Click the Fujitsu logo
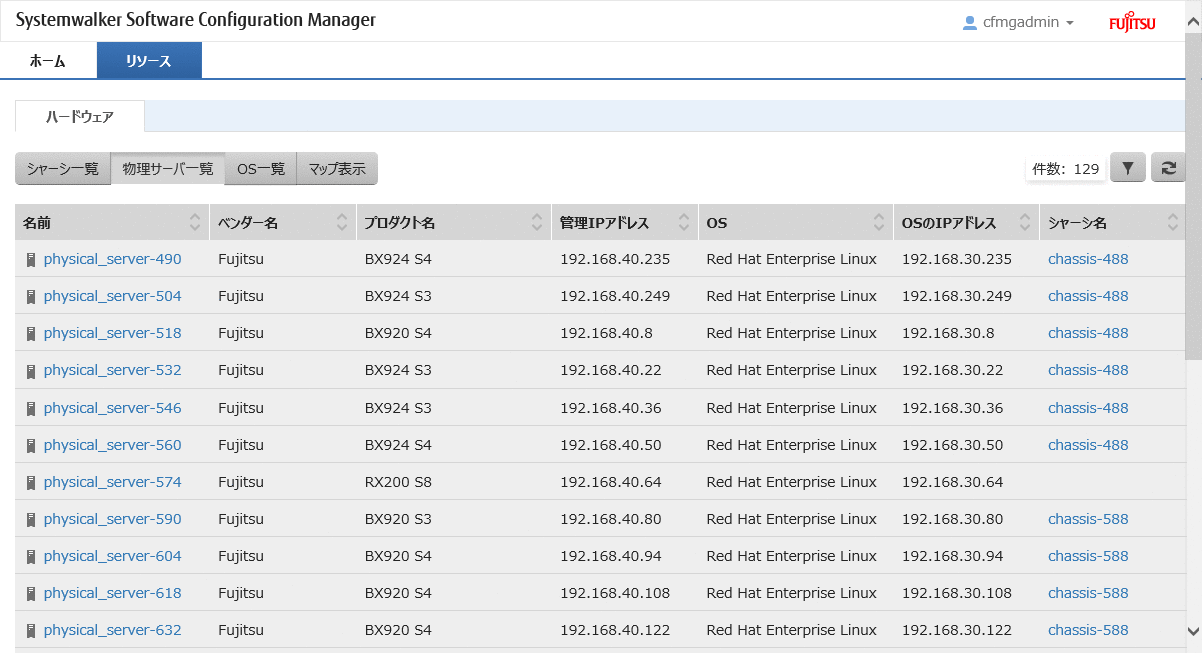This screenshot has height=653, width=1202. 1132,23
